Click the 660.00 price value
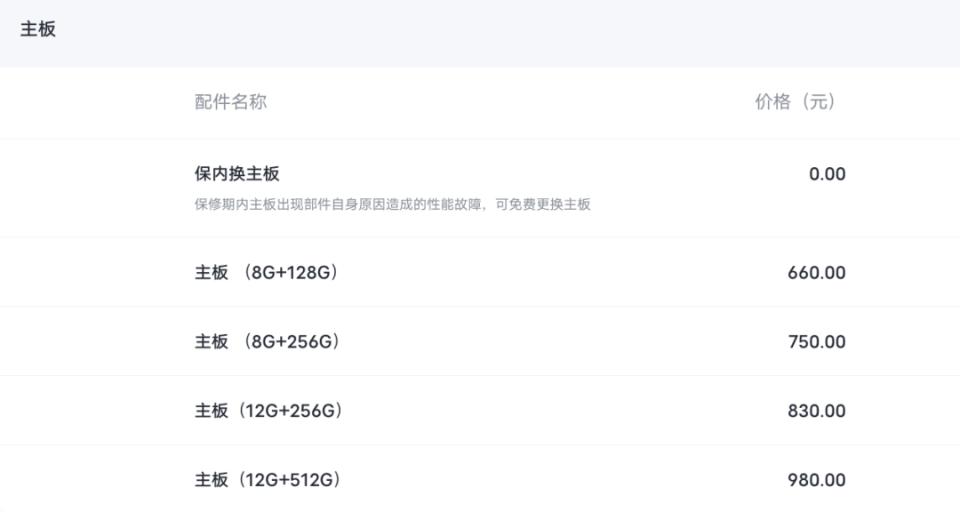This screenshot has height=512, width=960. click(817, 273)
